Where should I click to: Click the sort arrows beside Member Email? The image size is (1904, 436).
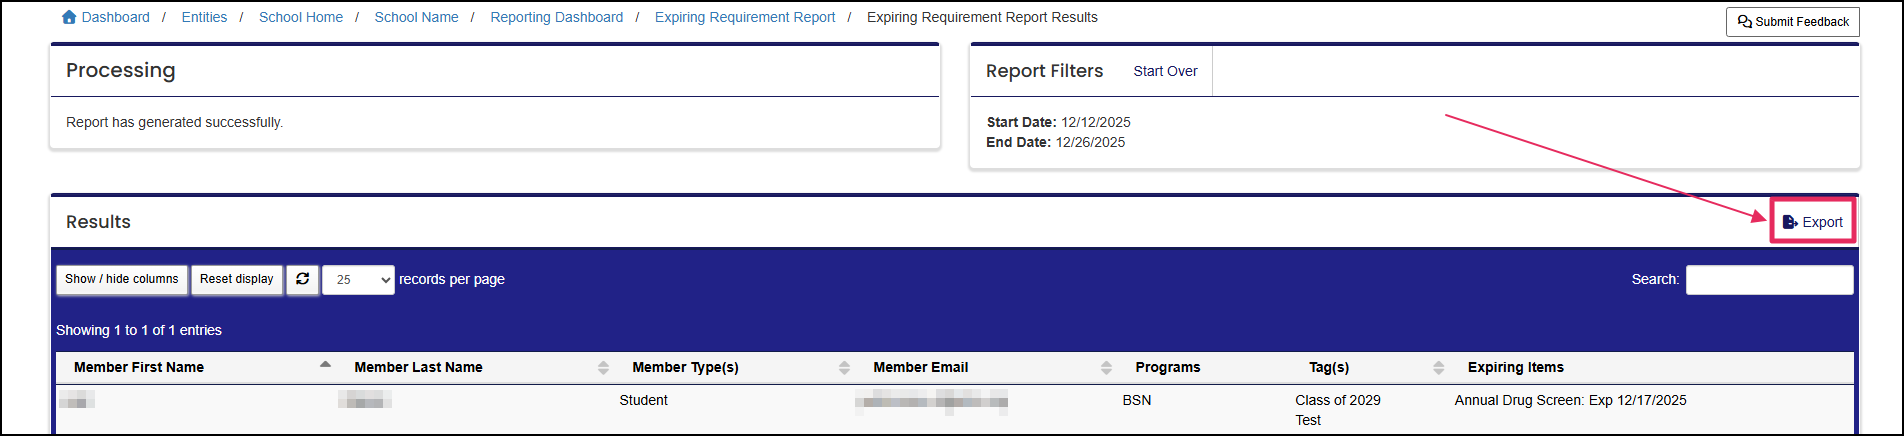click(x=1106, y=367)
